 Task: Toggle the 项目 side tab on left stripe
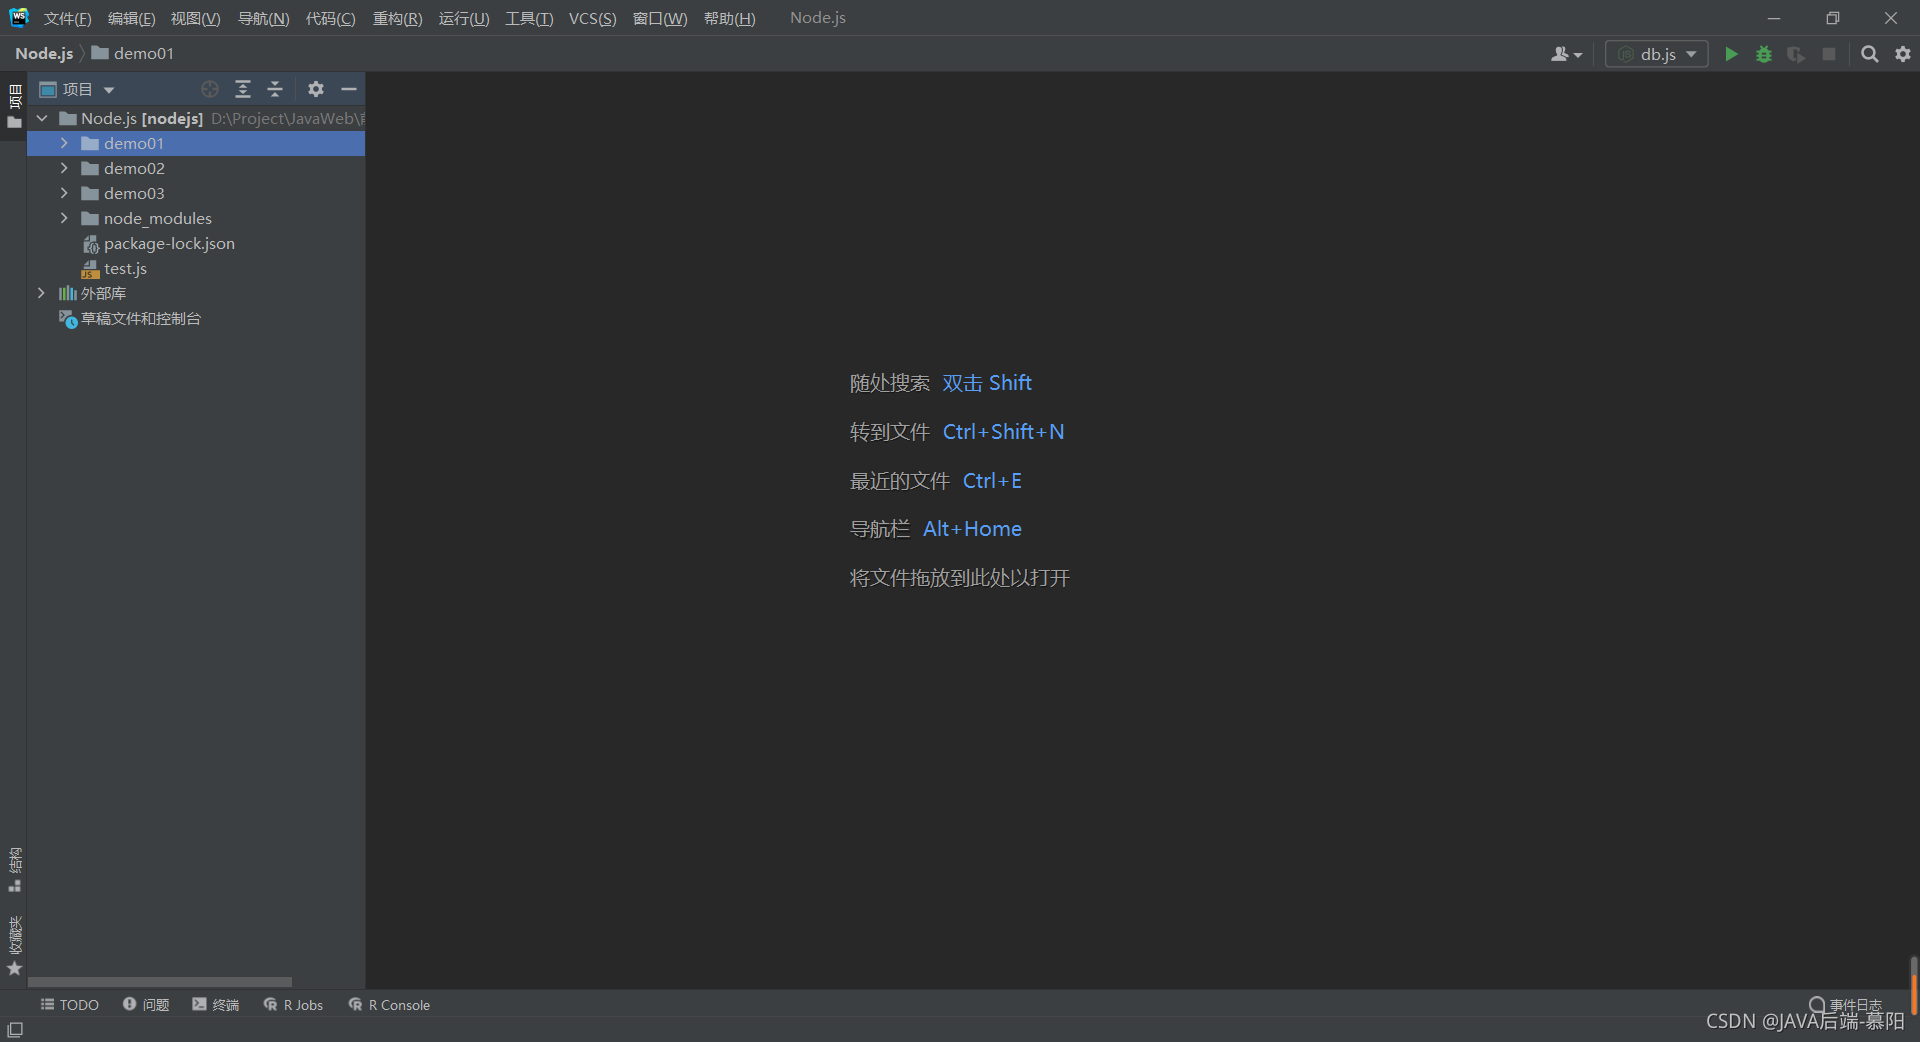[14, 107]
